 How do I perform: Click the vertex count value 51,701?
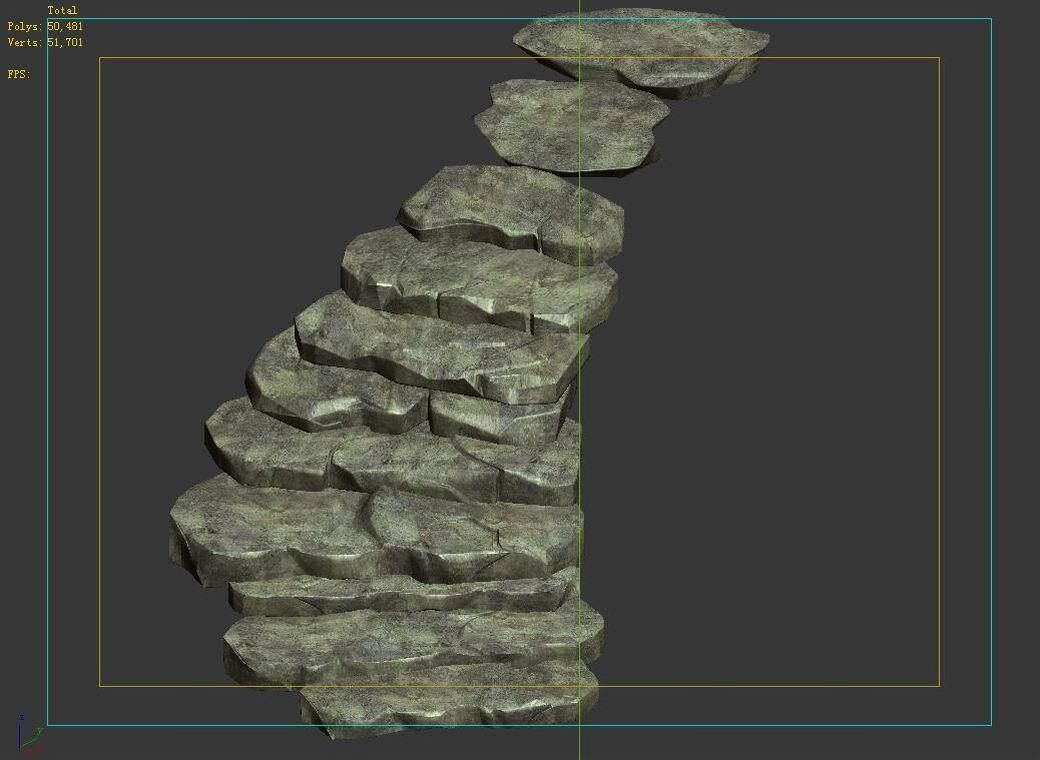pos(65,42)
